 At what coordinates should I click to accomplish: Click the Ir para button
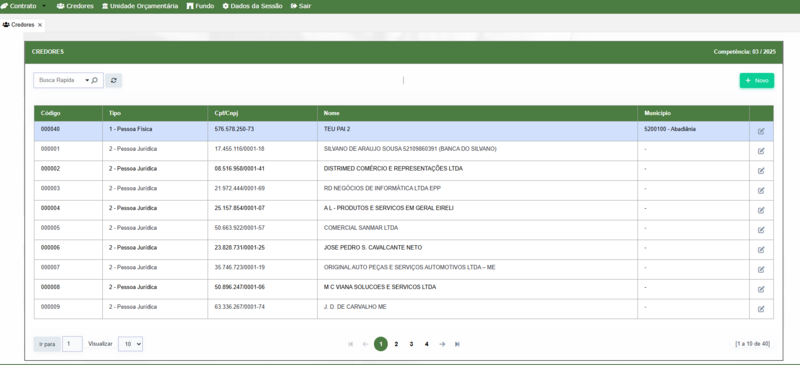47,344
